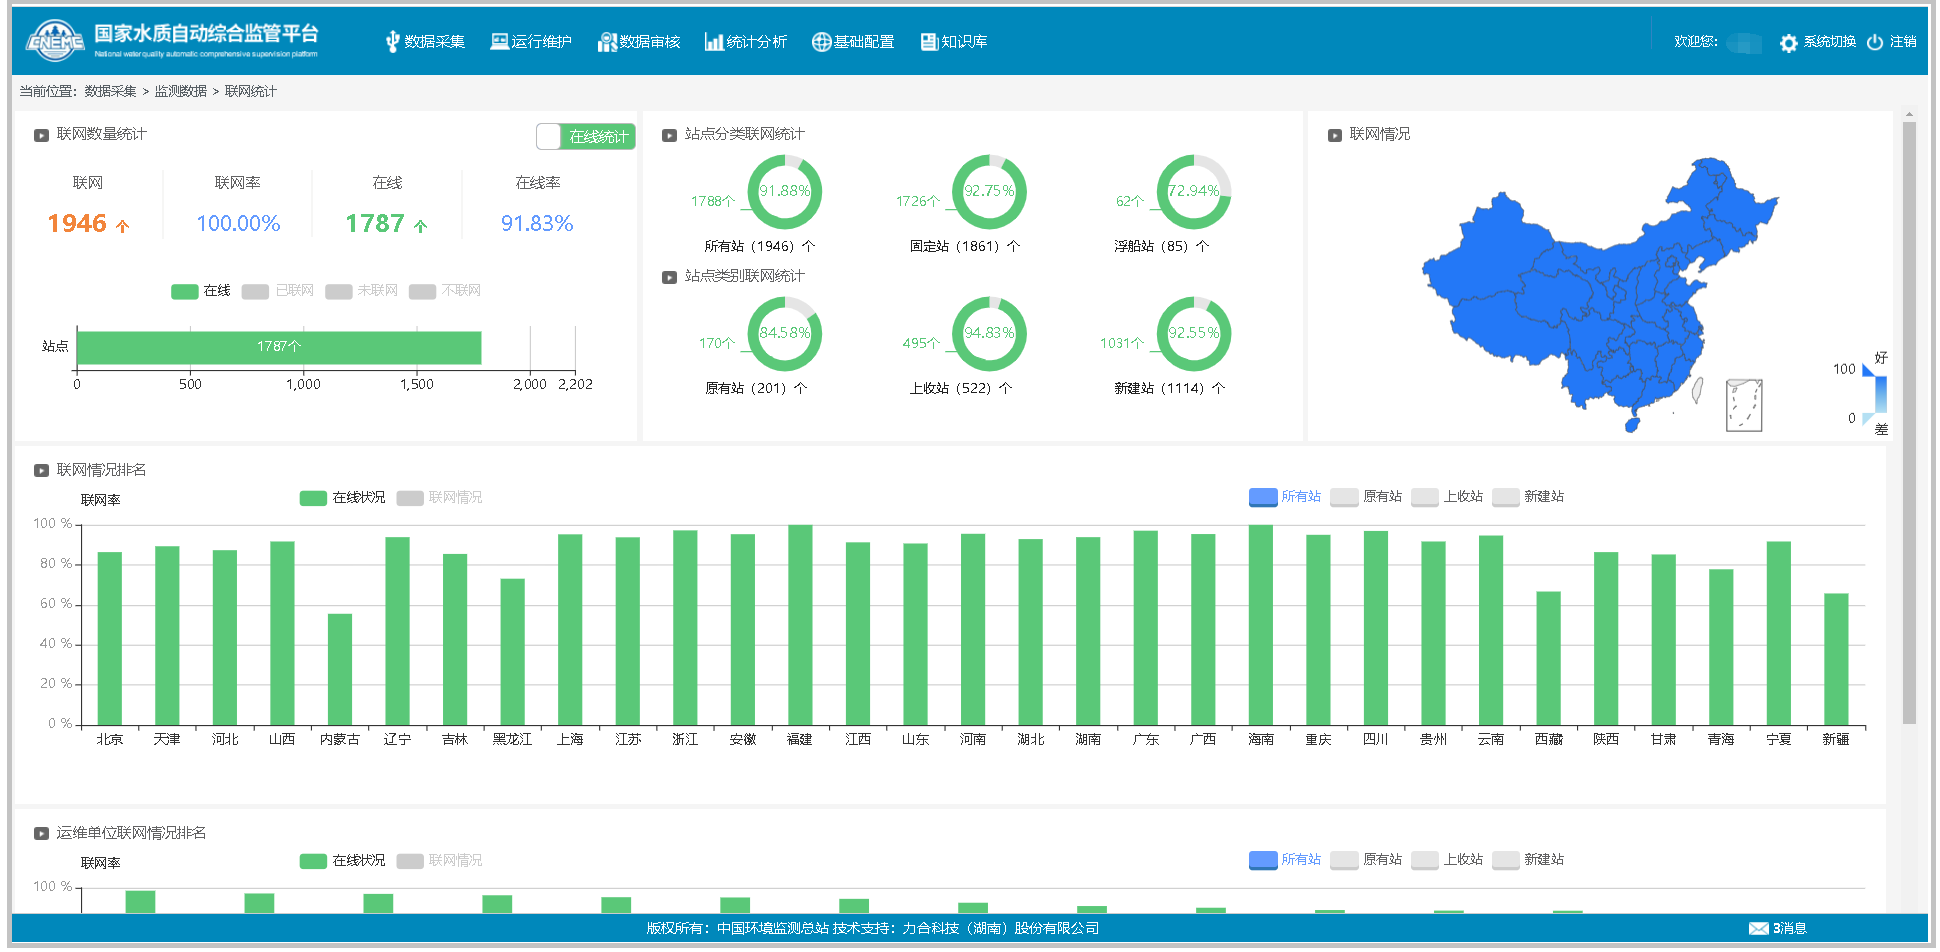Toggle the 已联网 legend item

pos(277,291)
